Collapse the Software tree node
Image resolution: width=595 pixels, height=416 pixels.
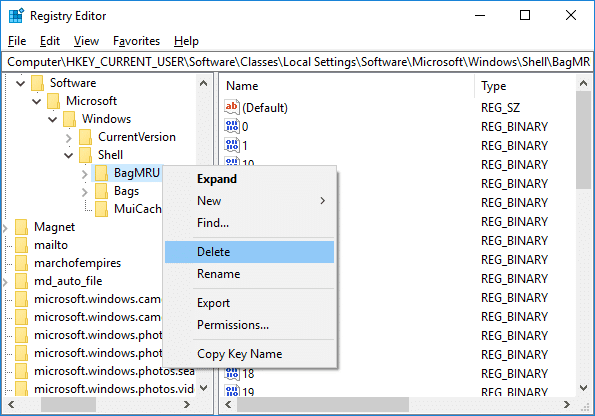click(20, 83)
